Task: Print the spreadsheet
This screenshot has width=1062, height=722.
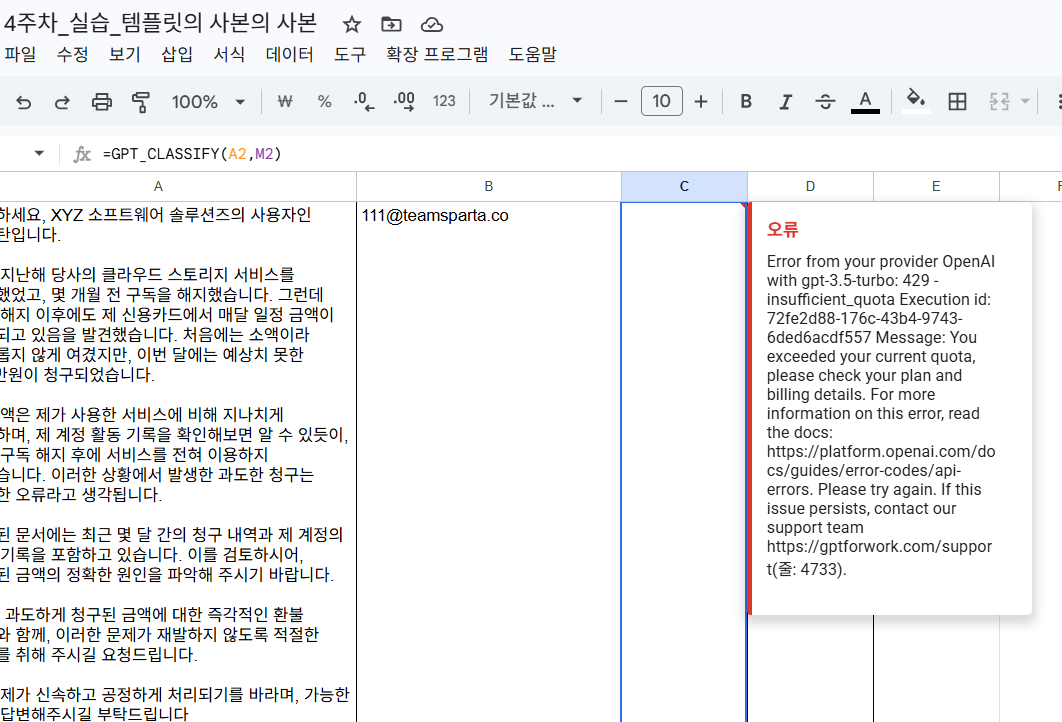Action: point(102,102)
